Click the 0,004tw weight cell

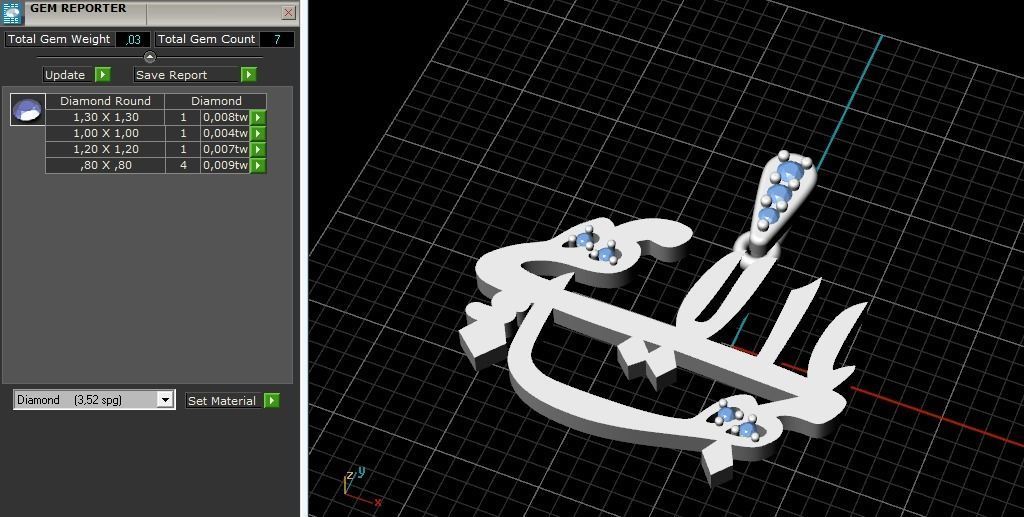point(225,133)
